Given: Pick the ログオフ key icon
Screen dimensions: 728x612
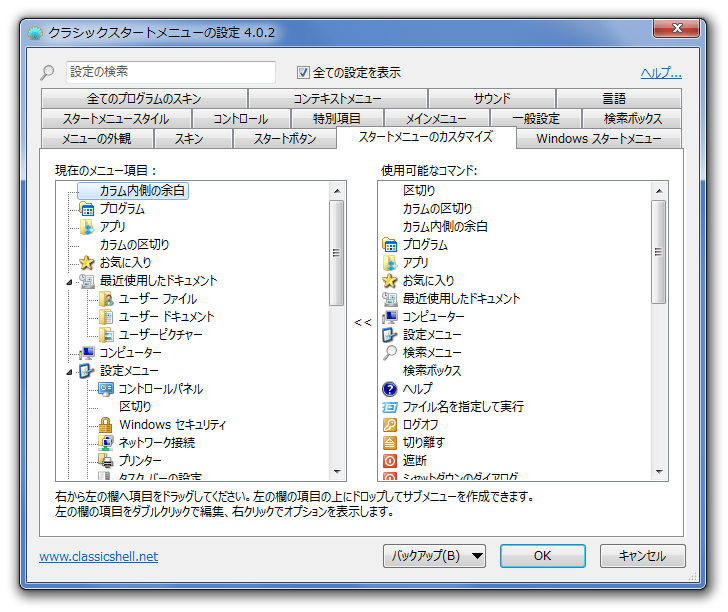Looking at the screenshot, I should [x=390, y=425].
